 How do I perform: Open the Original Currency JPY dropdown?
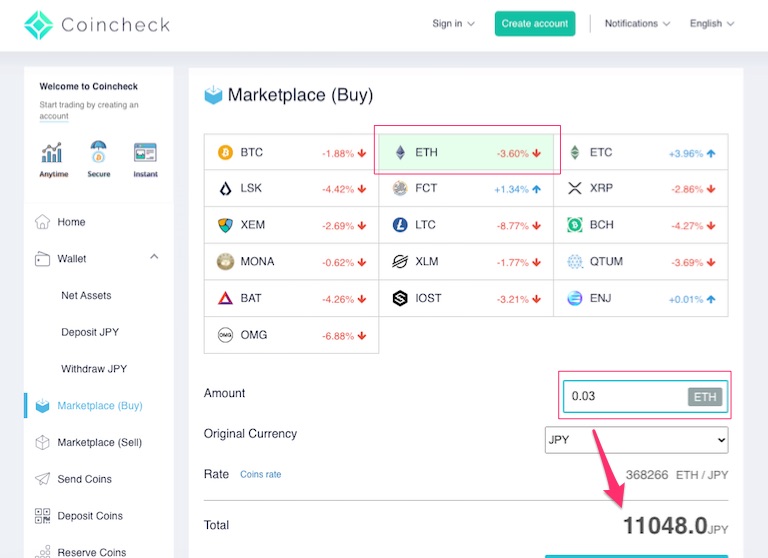(636, 440)
